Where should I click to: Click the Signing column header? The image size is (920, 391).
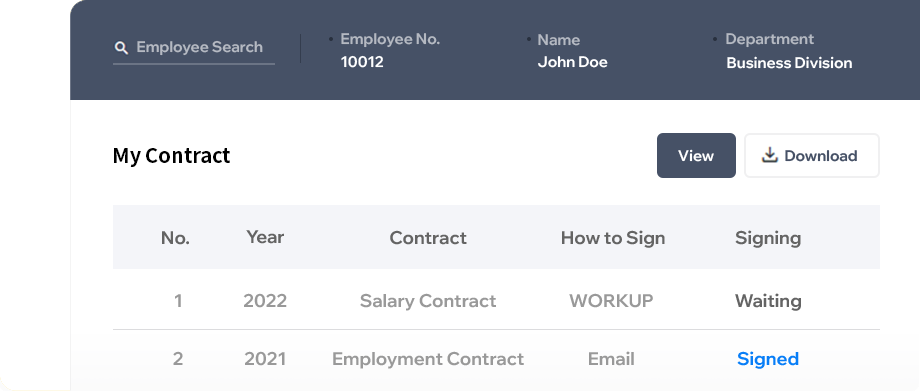768,238
